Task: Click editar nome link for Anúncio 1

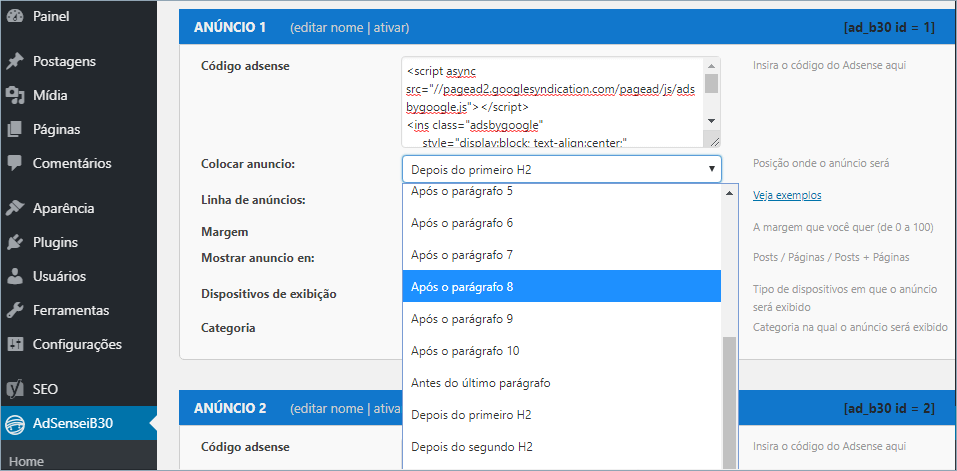Action: (330, 27)
